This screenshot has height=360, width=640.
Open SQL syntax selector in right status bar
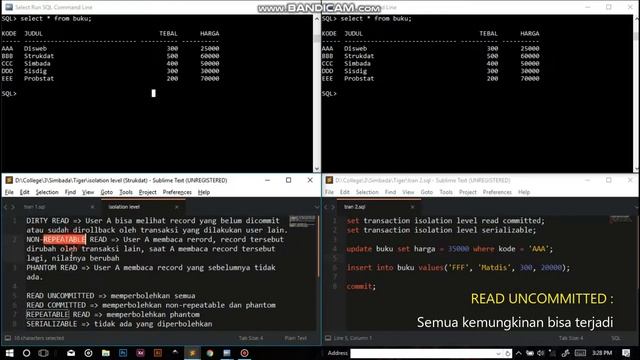616,338
